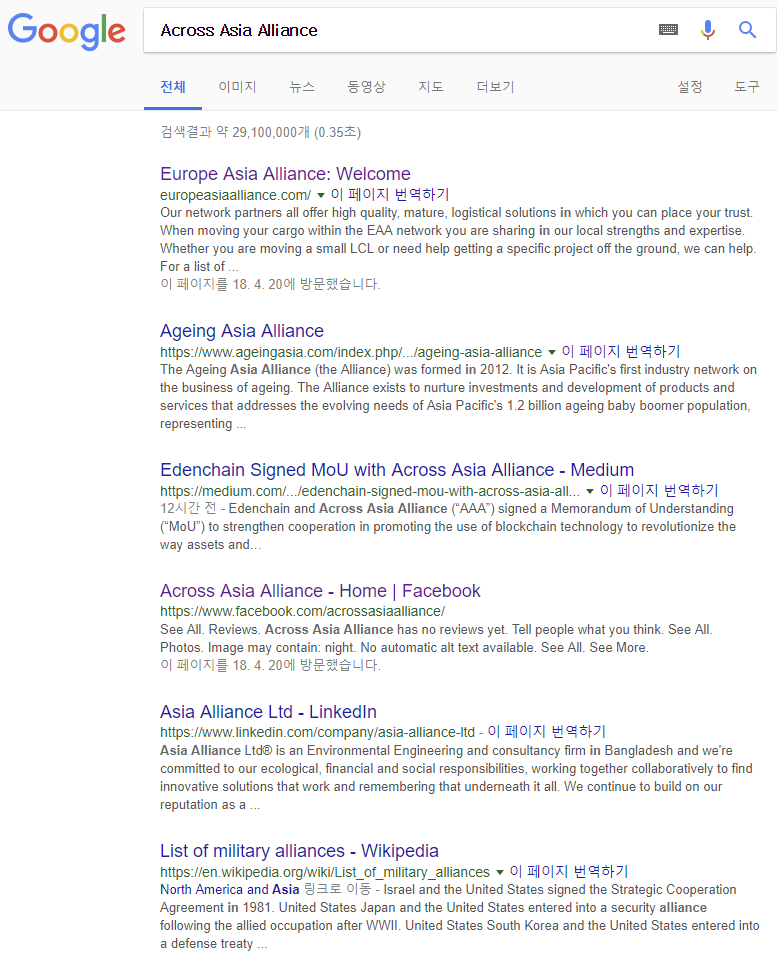The image size is (777, 968).
Task: Switch to the 뉴스 (News) tab
Action: [x=302, y=87]
